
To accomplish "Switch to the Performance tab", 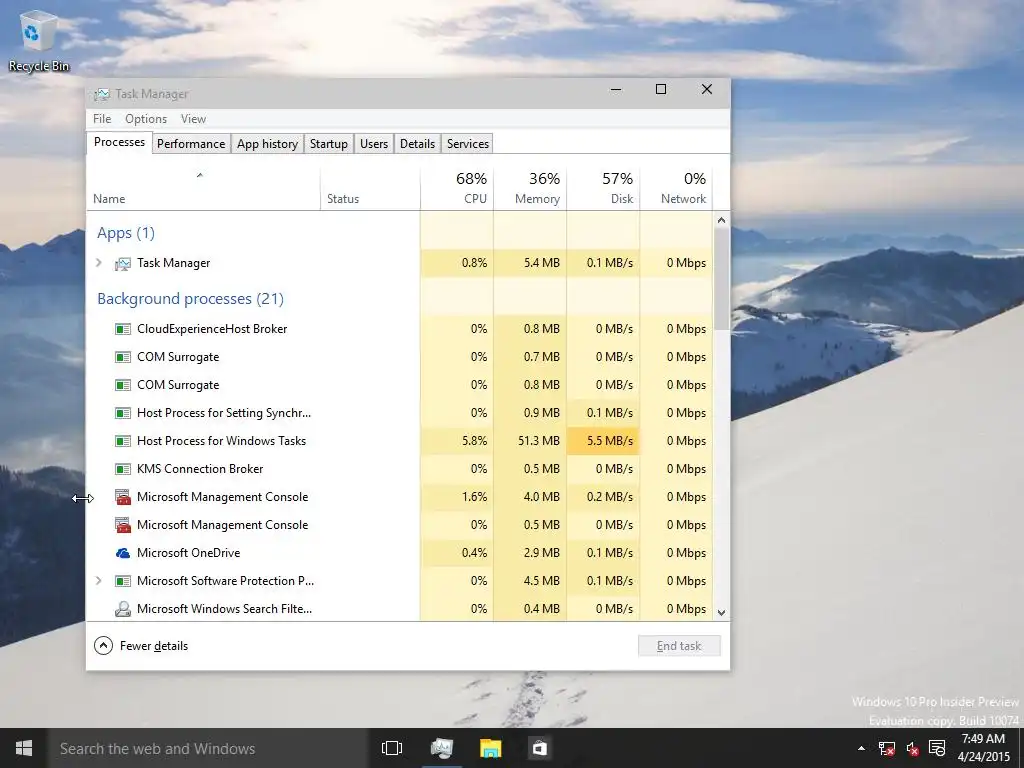I will (x=191, y=144).
